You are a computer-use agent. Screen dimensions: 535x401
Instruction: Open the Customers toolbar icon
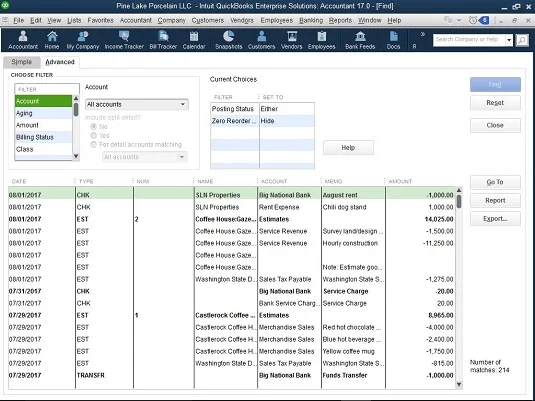(261, 40)
